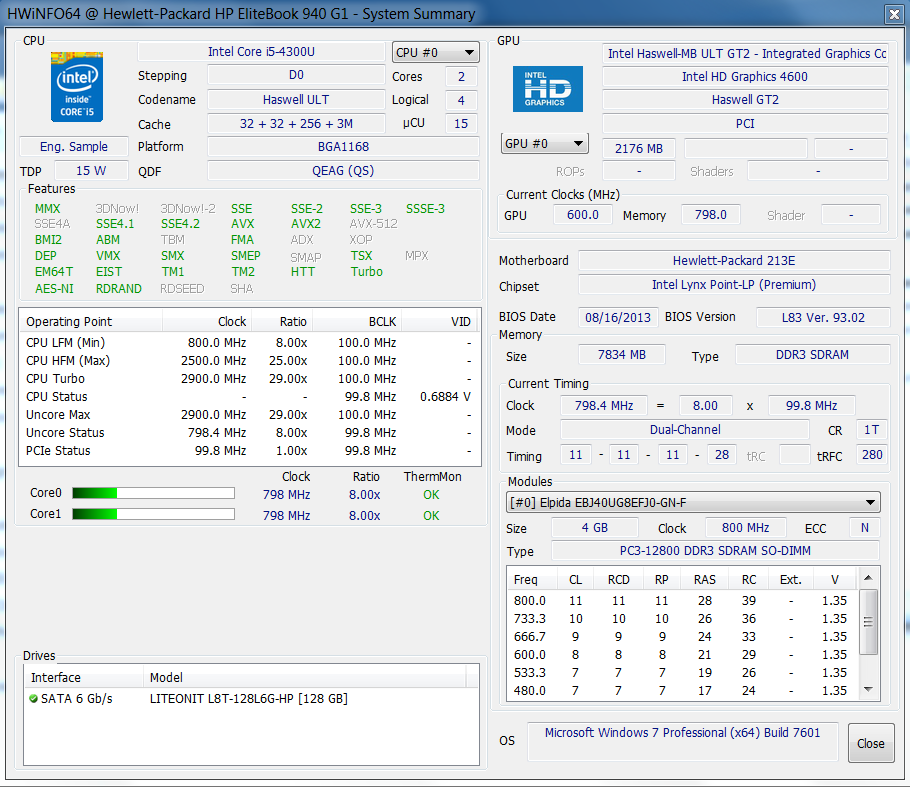Screen dimensions: 910x787
Task: Click the RDRAND feature label
Action: [118, 288]
